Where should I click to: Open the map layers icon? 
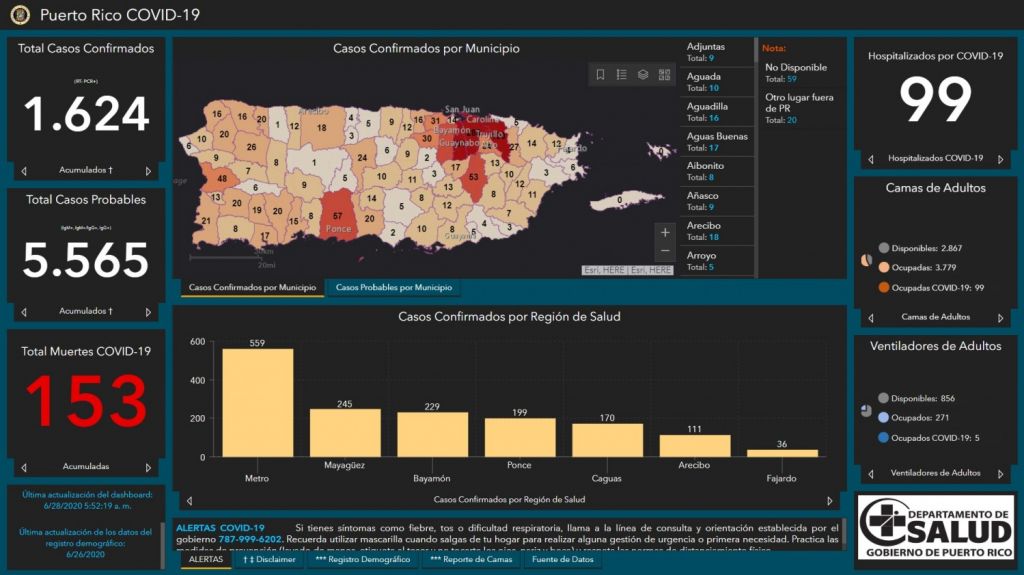[643, 75]
